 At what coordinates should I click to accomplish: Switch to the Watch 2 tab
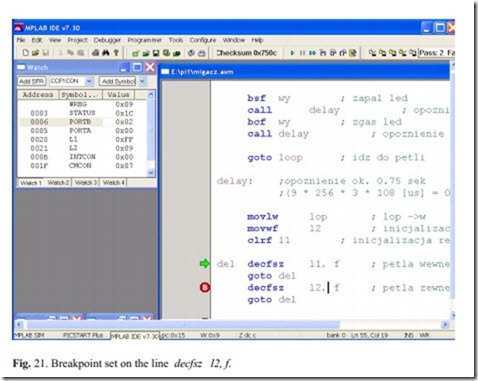pos(58,183)
